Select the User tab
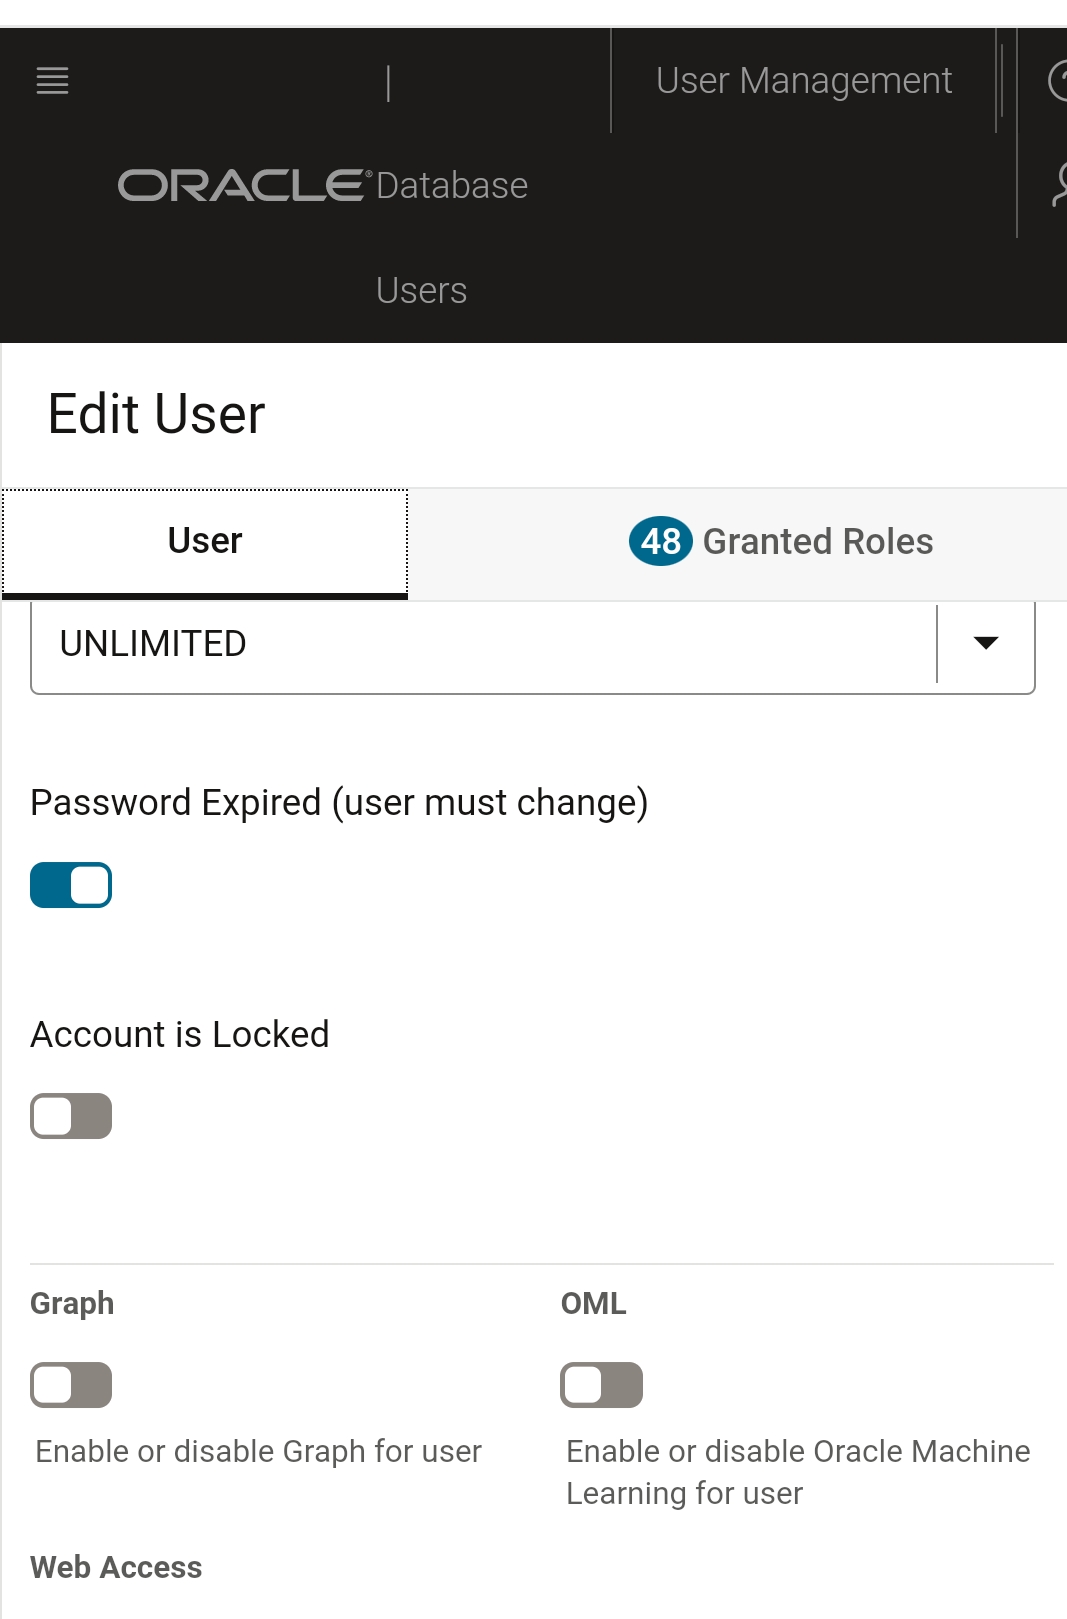Viewport: 1067px width, 1619px height. (x=205, y=543)
